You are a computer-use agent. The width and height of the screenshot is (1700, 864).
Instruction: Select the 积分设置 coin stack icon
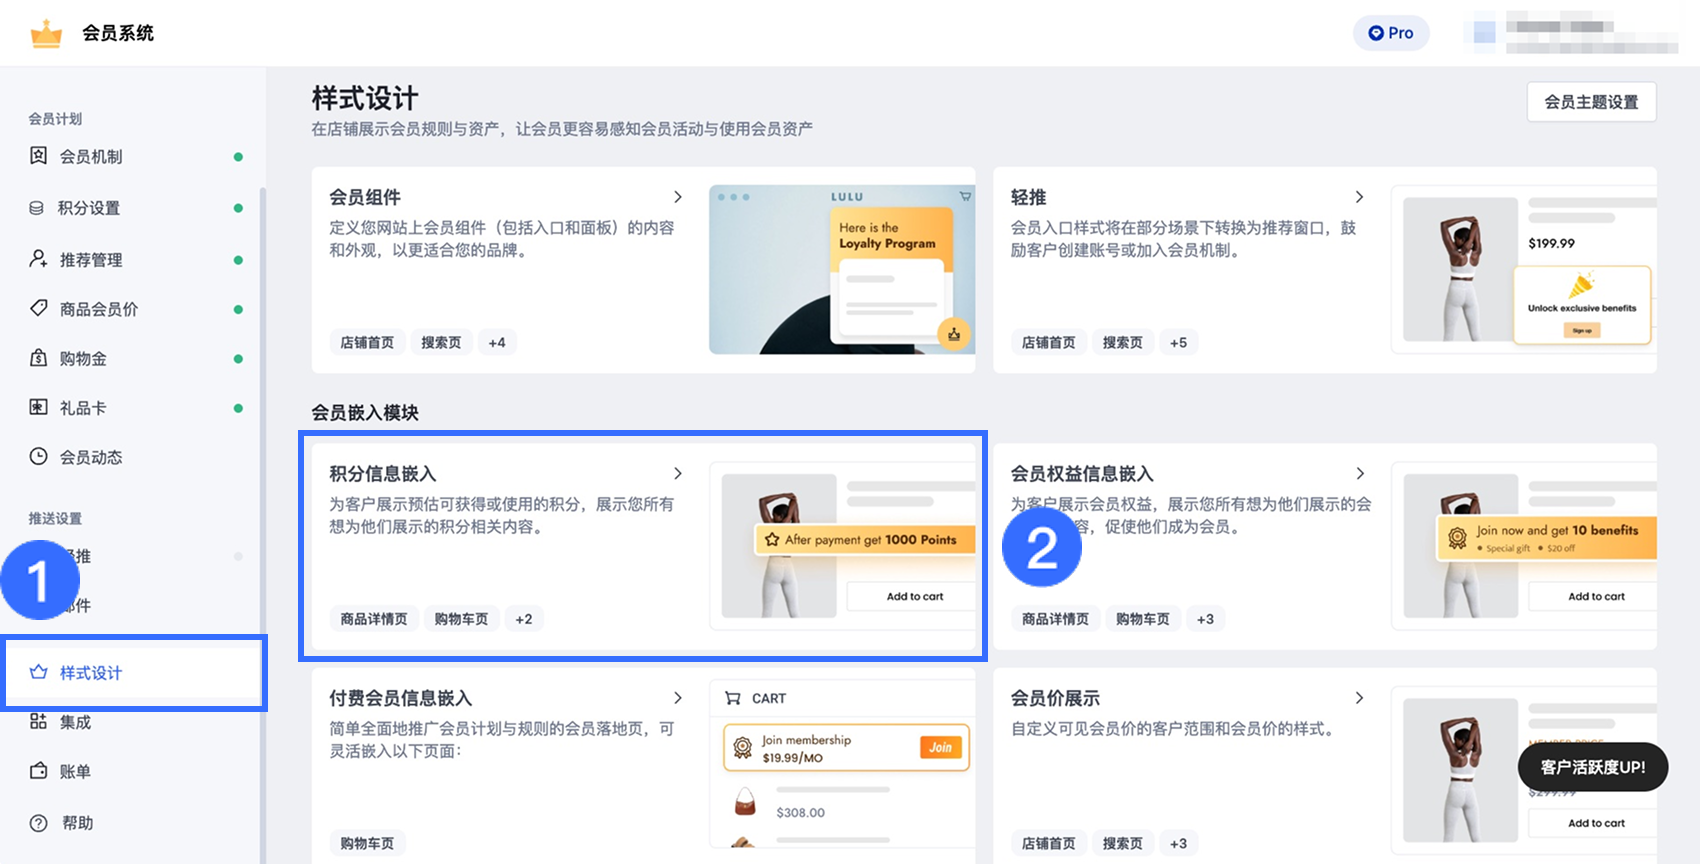37,208
